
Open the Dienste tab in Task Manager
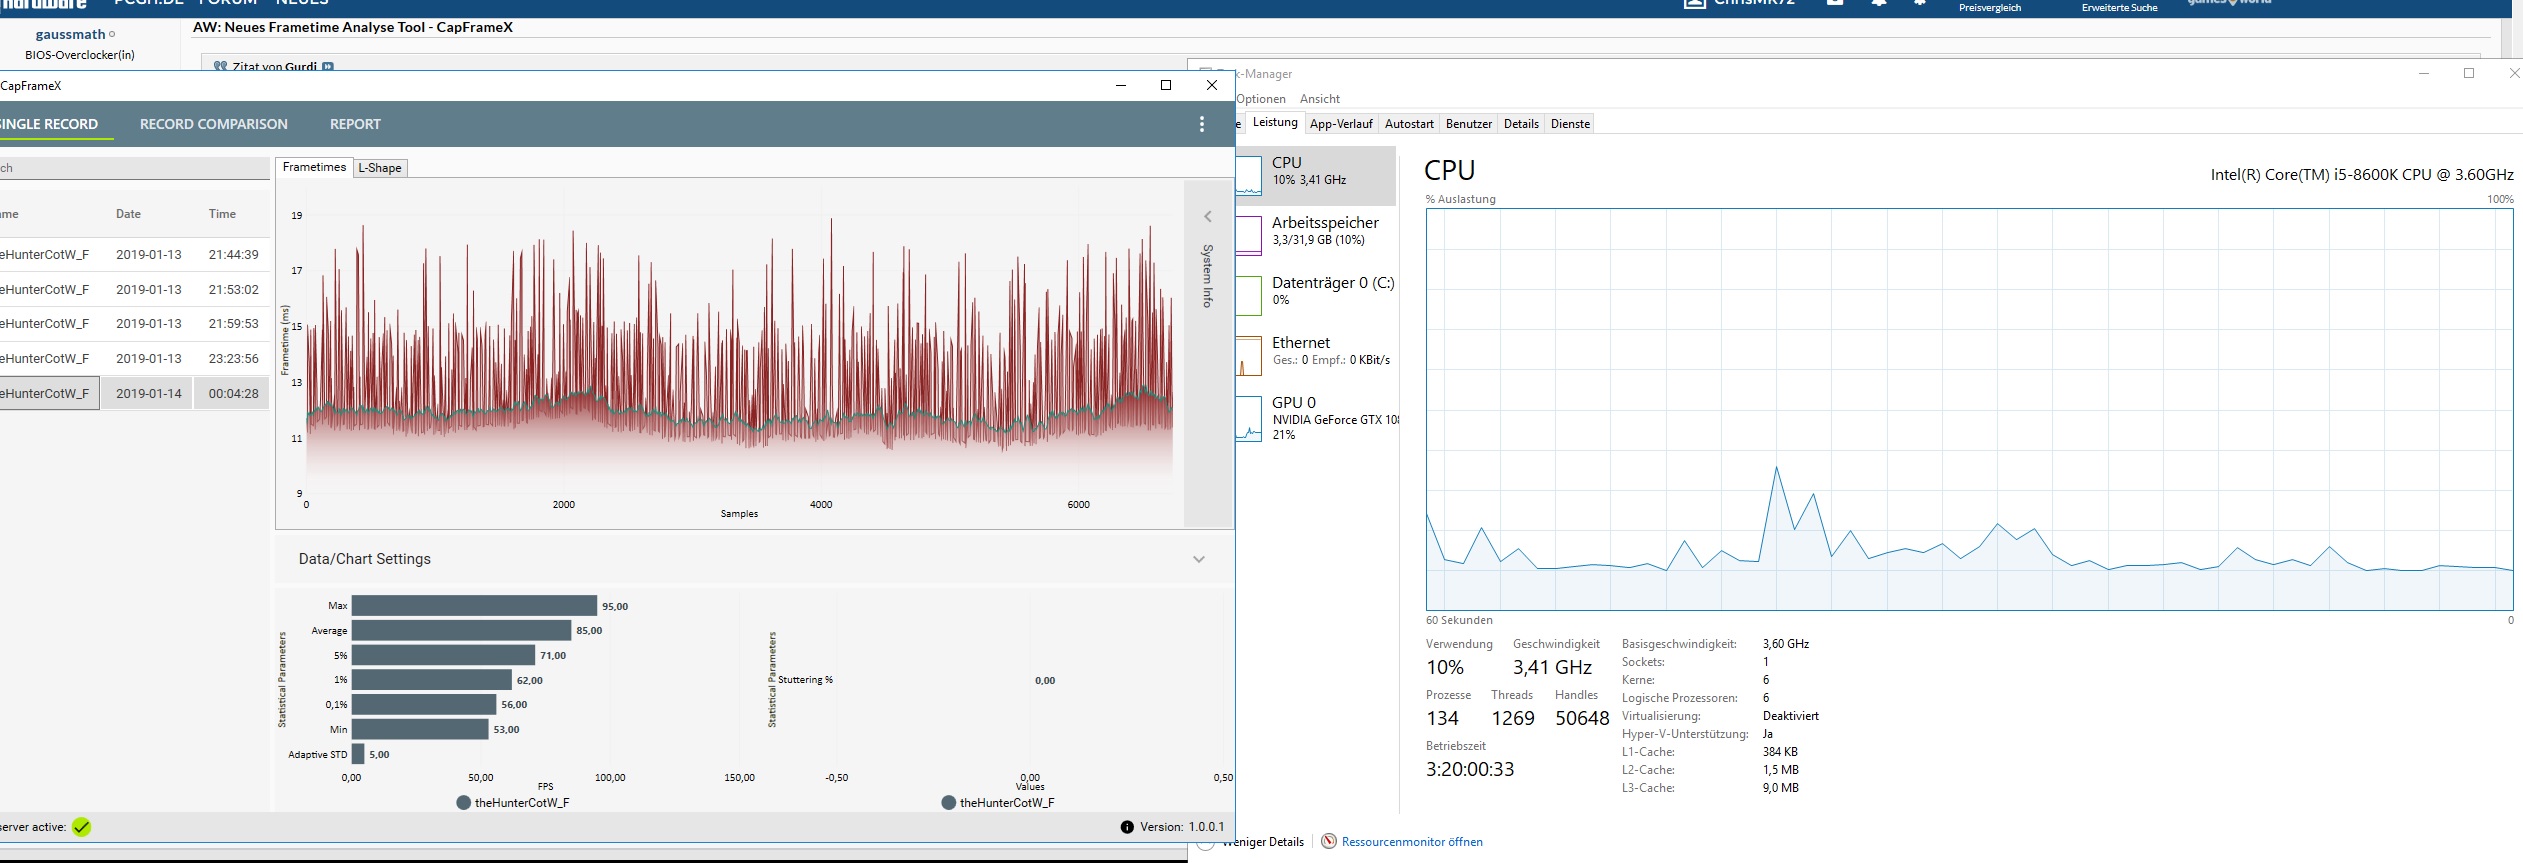click(x=1570, y=124)
